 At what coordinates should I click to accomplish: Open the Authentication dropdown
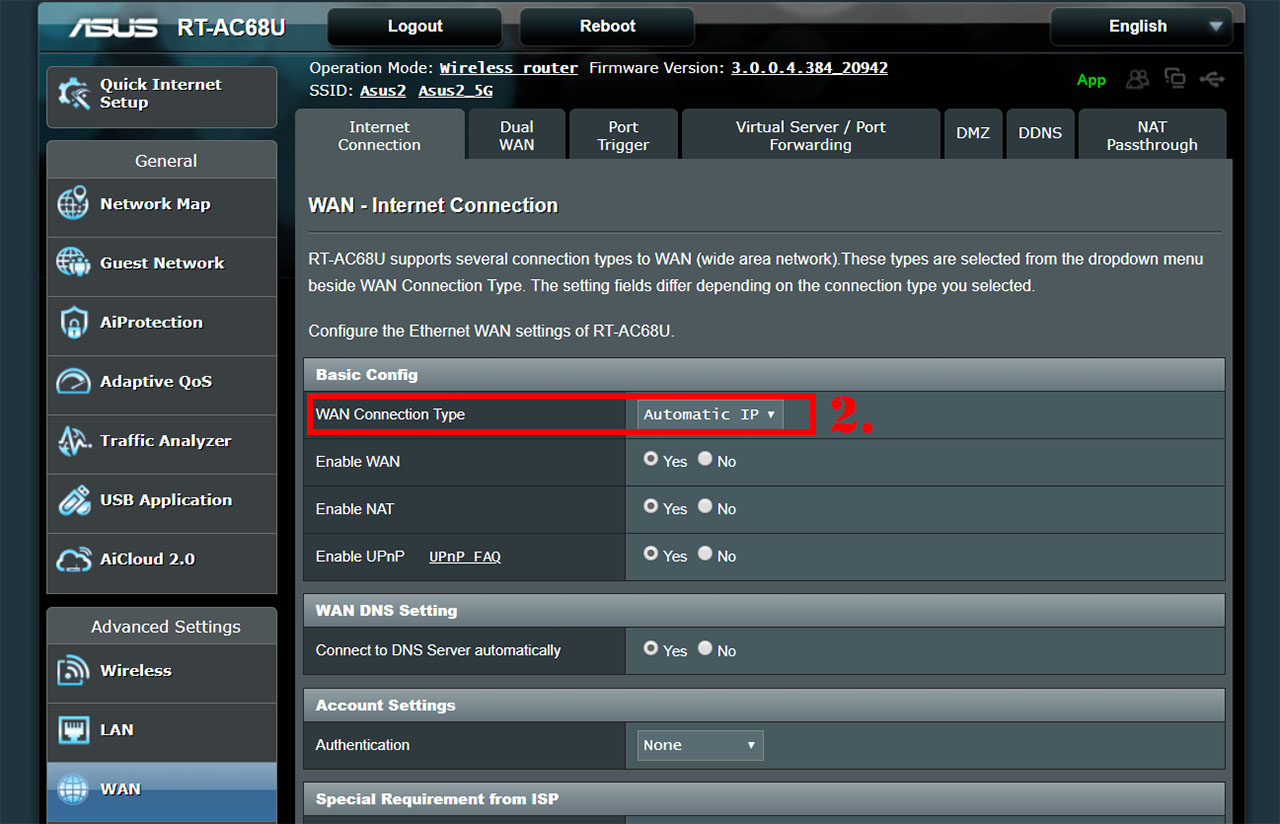coord(700,745)
